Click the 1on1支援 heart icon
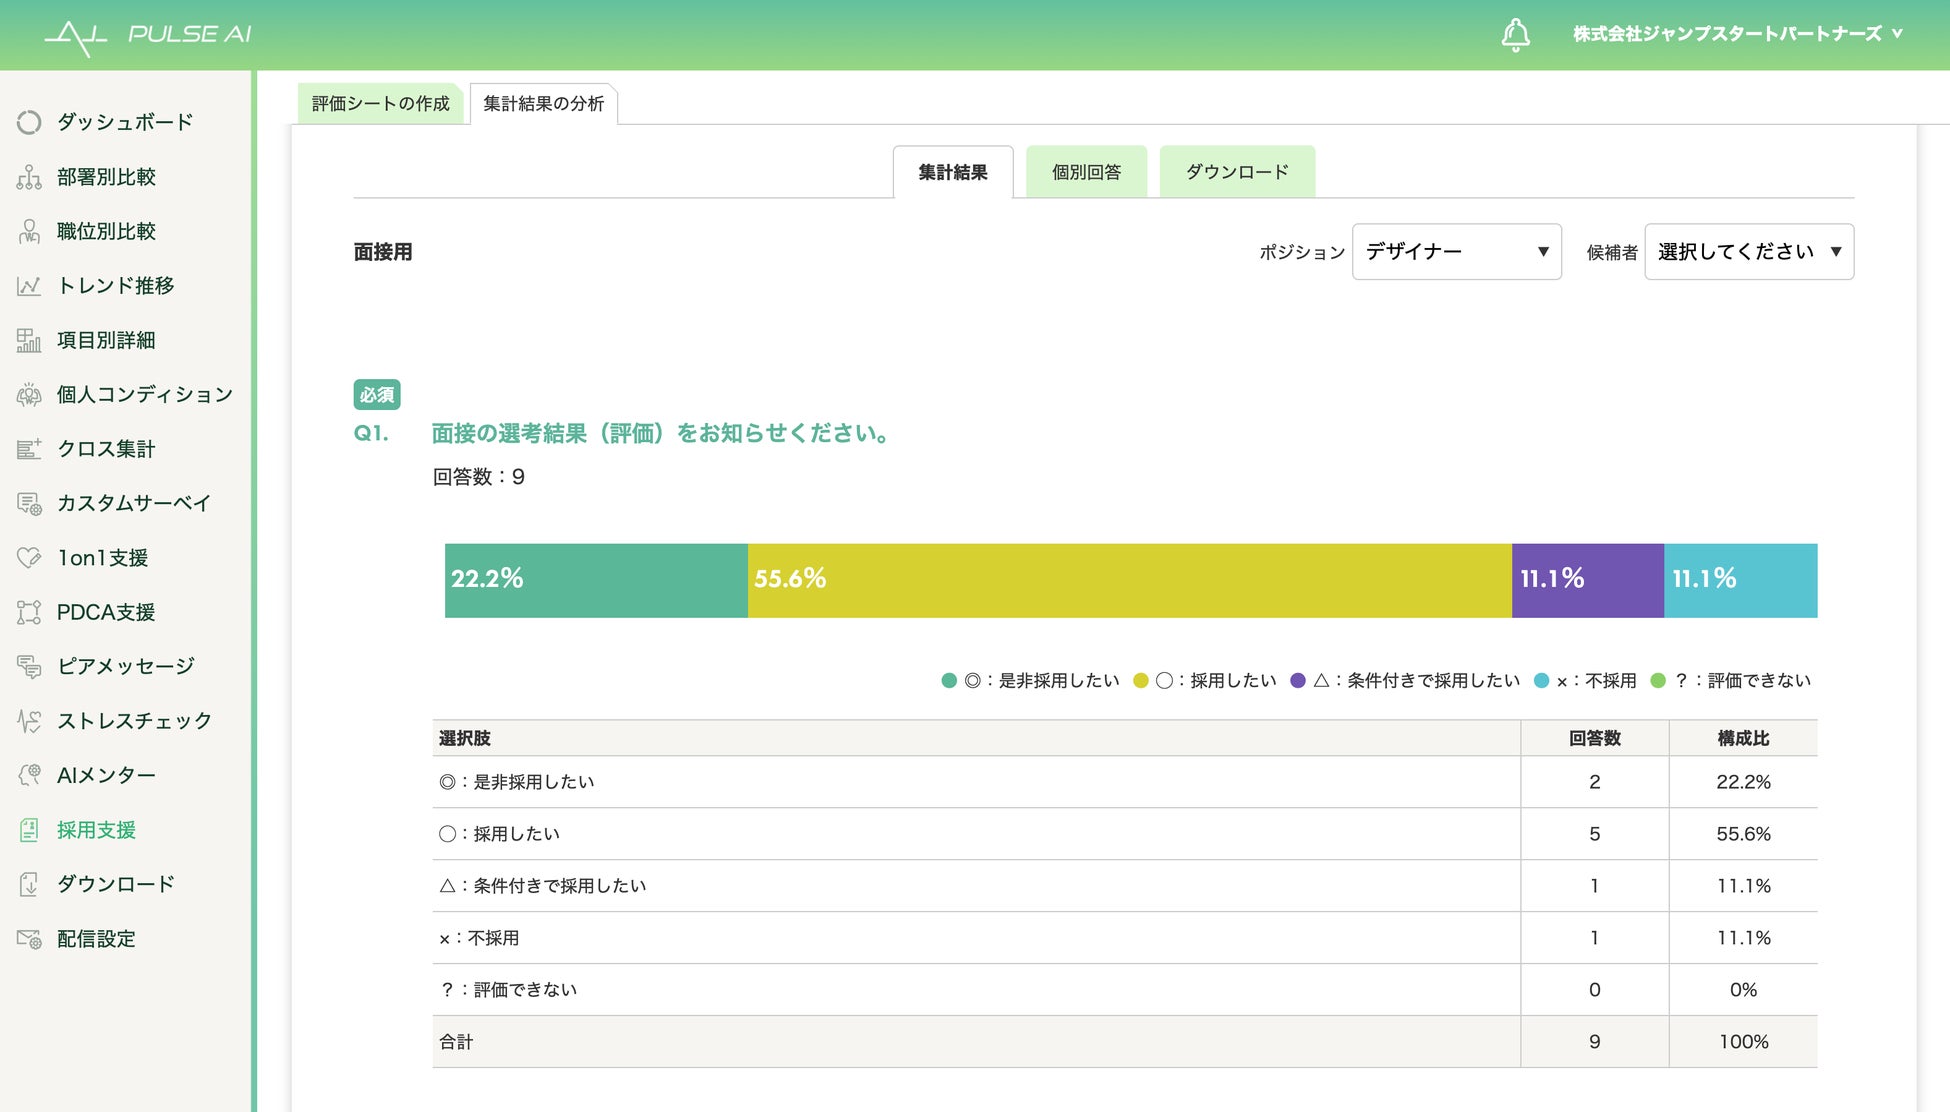1950x1112 pixels. (x=29, y=558)
